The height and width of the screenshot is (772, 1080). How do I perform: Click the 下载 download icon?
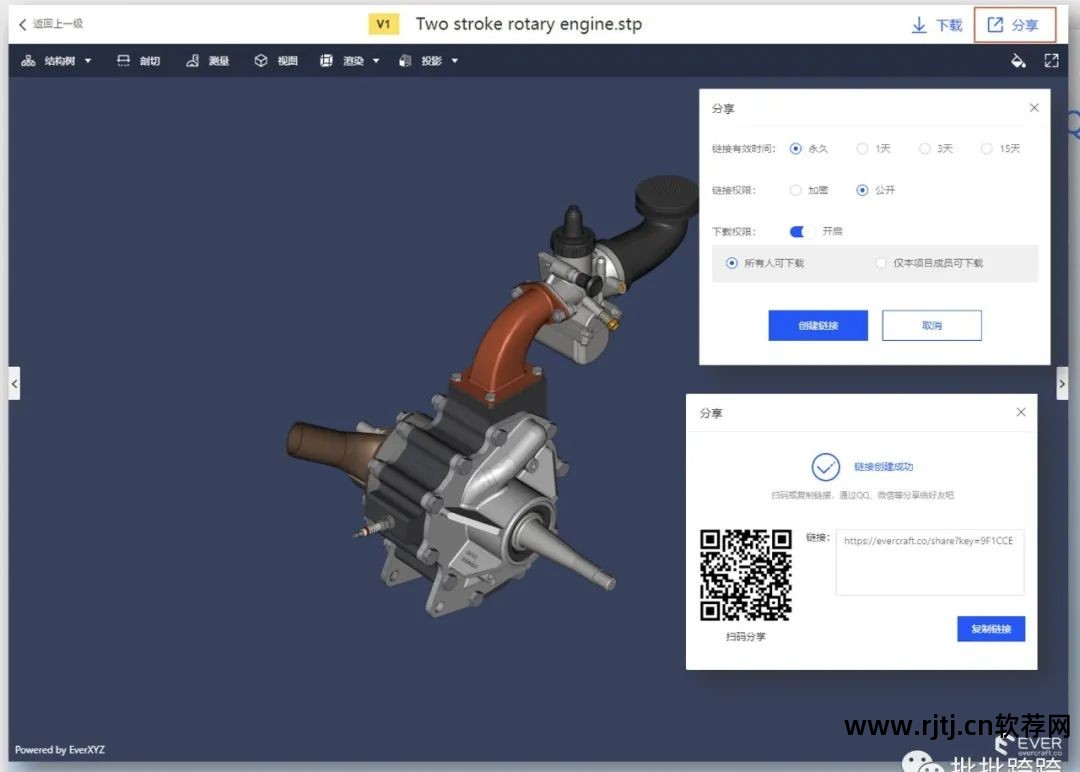tap(919, 25)
